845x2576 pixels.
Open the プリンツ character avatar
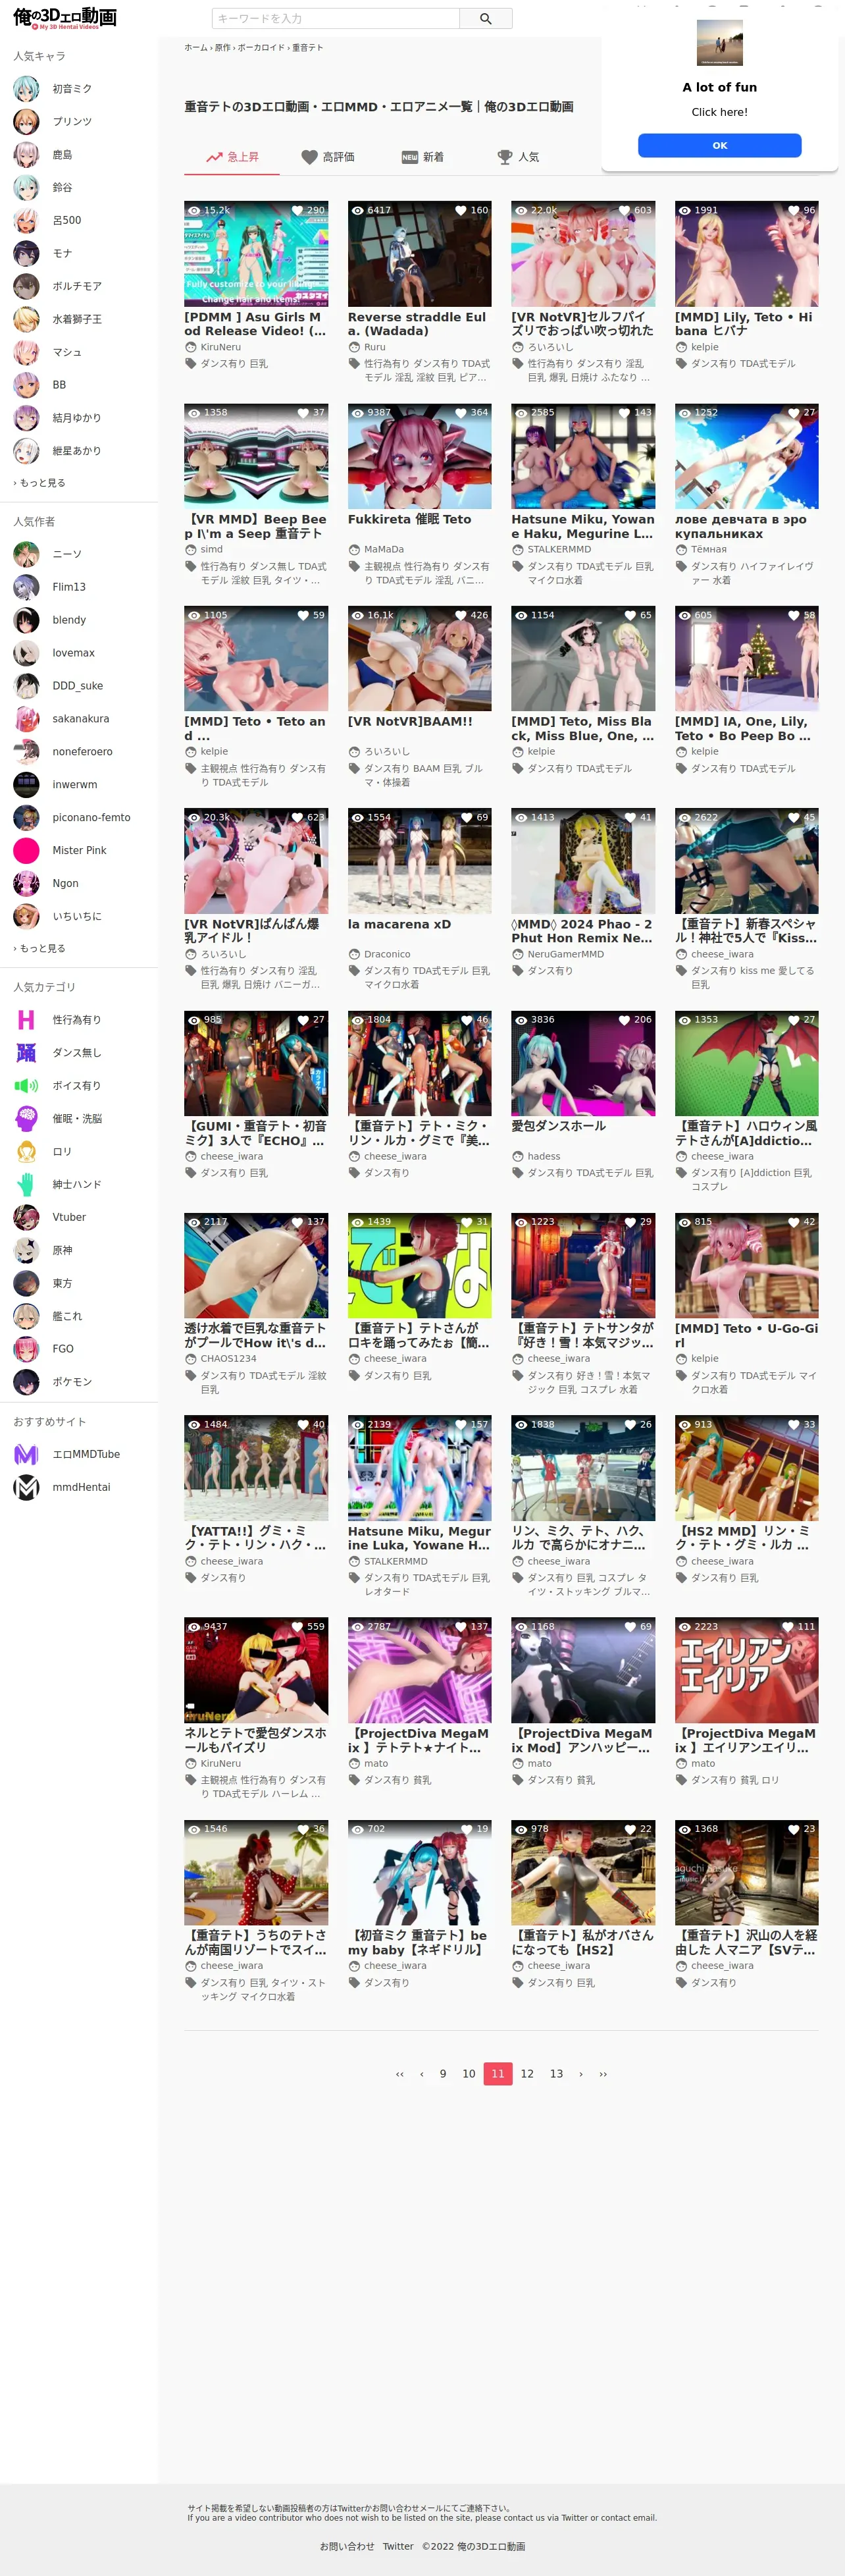[26, 122]
